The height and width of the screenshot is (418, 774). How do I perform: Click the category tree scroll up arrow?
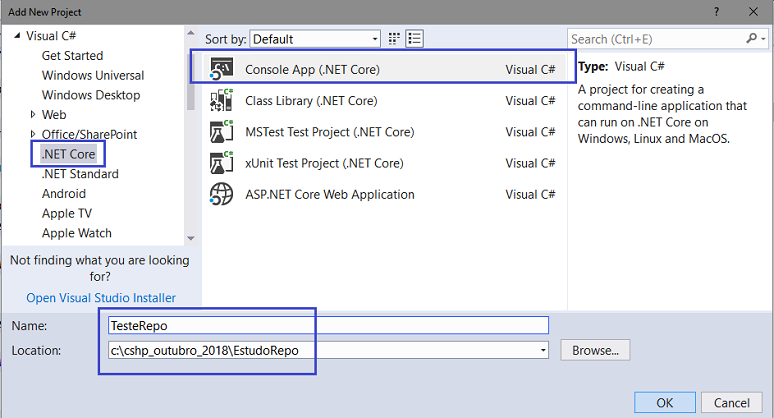point(191,33)
